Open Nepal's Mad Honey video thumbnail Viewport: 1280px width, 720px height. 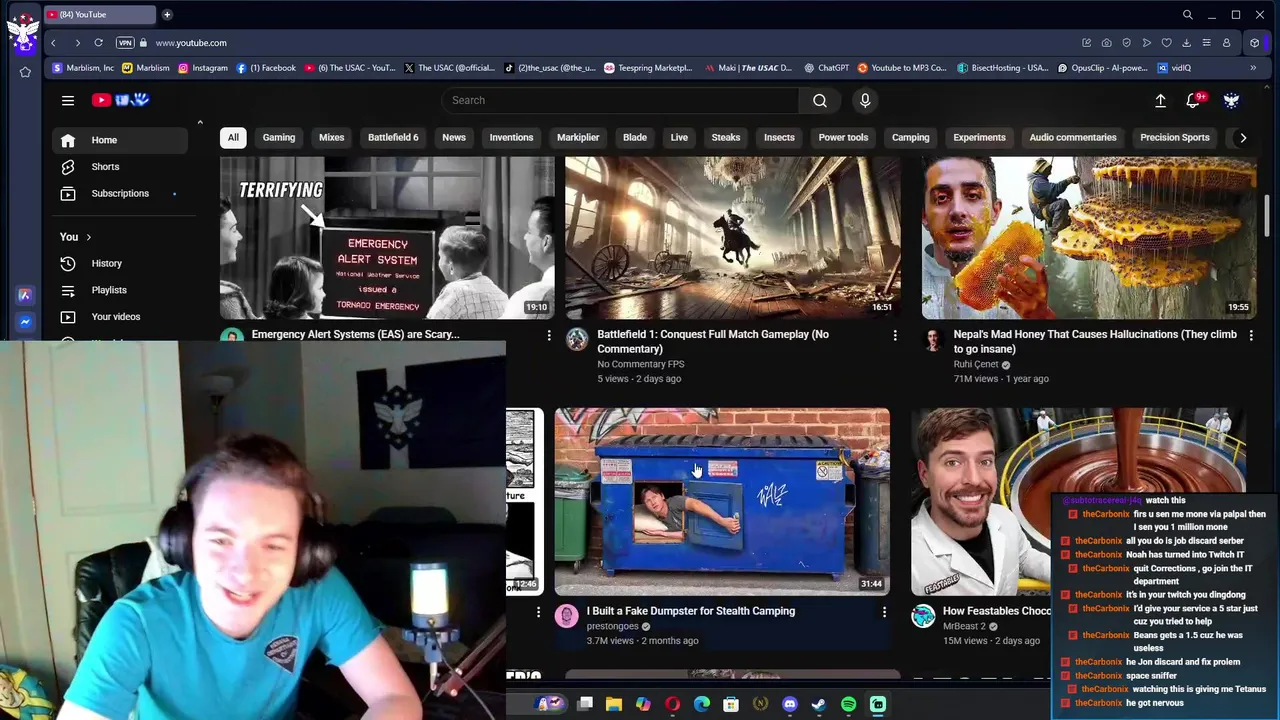tap(1089, 237)
